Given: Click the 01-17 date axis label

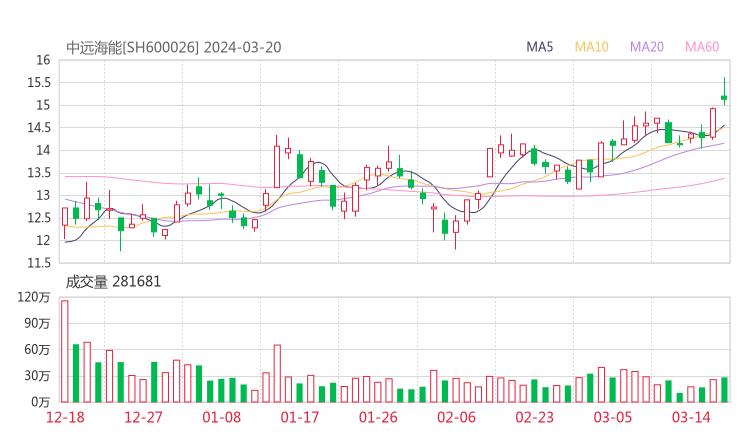Looking at the screenshot, I should pyautogui.click(x=300, y=417).
